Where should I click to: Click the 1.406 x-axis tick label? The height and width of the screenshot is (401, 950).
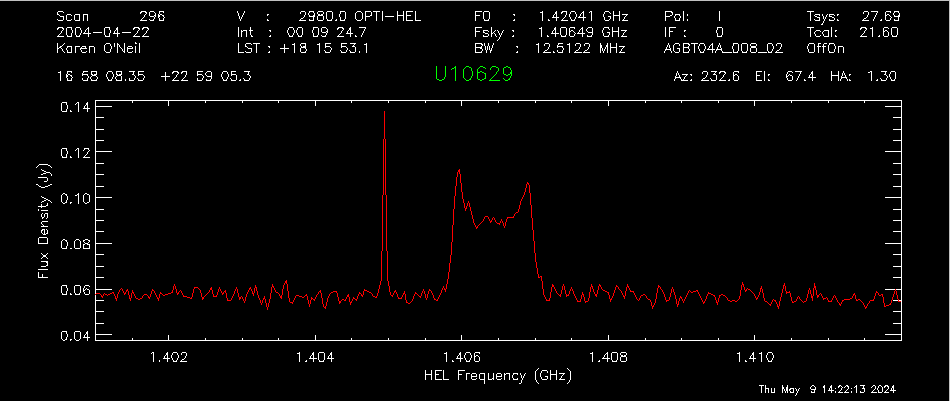(x=462, y=357)
